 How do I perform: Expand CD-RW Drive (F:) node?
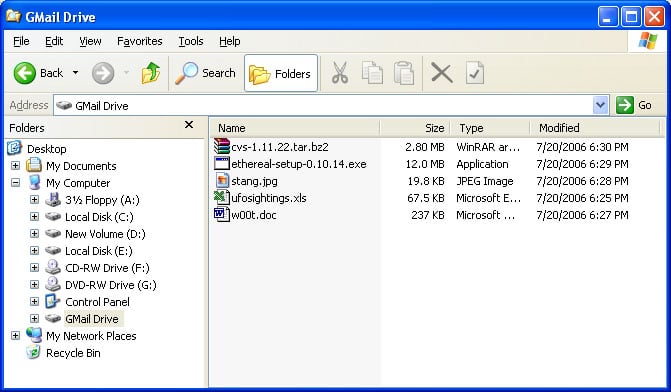pos(34,267)
